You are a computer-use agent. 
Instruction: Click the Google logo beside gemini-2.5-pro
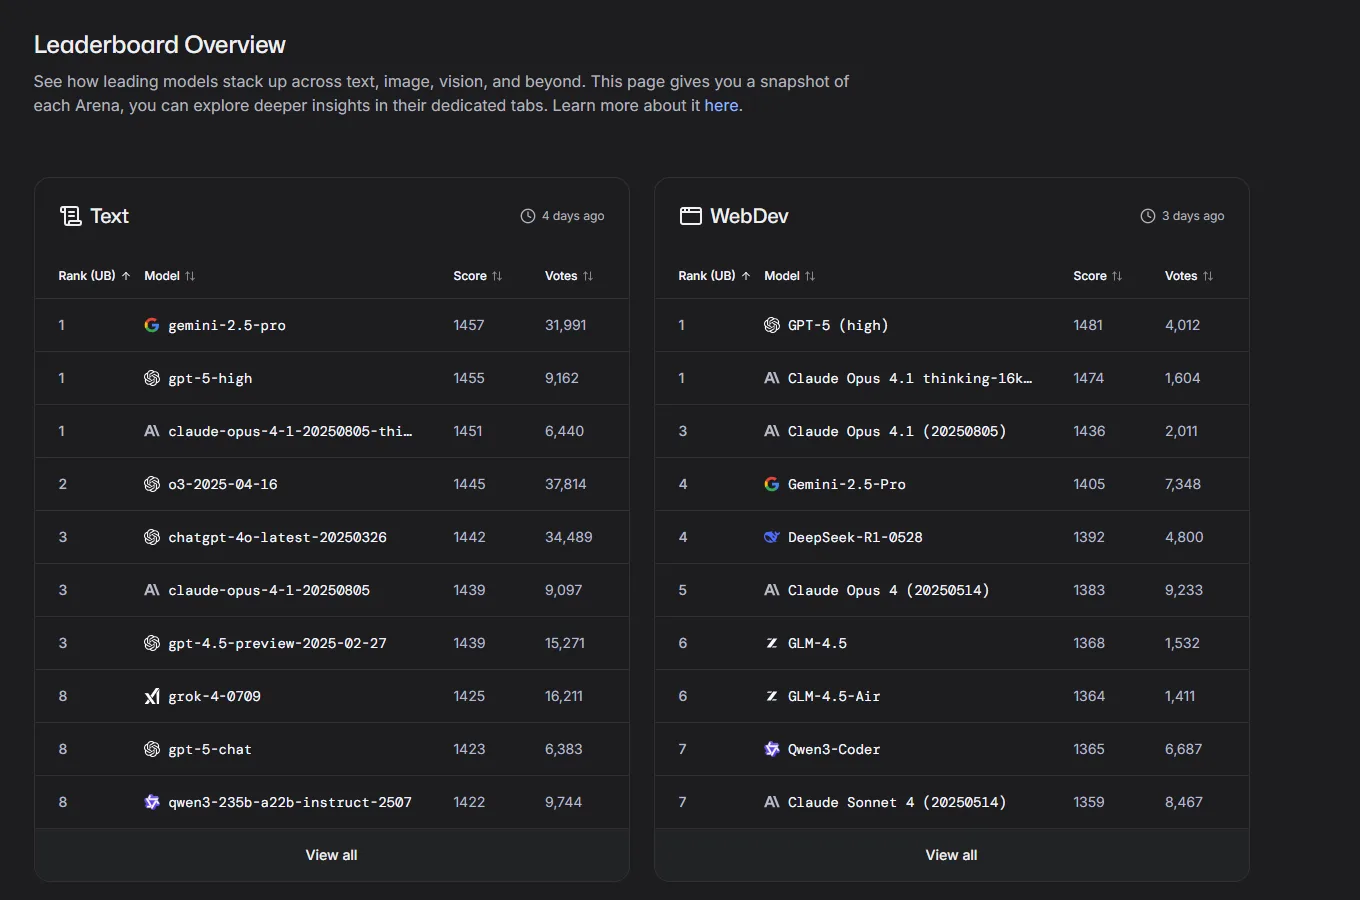(152, 325)
